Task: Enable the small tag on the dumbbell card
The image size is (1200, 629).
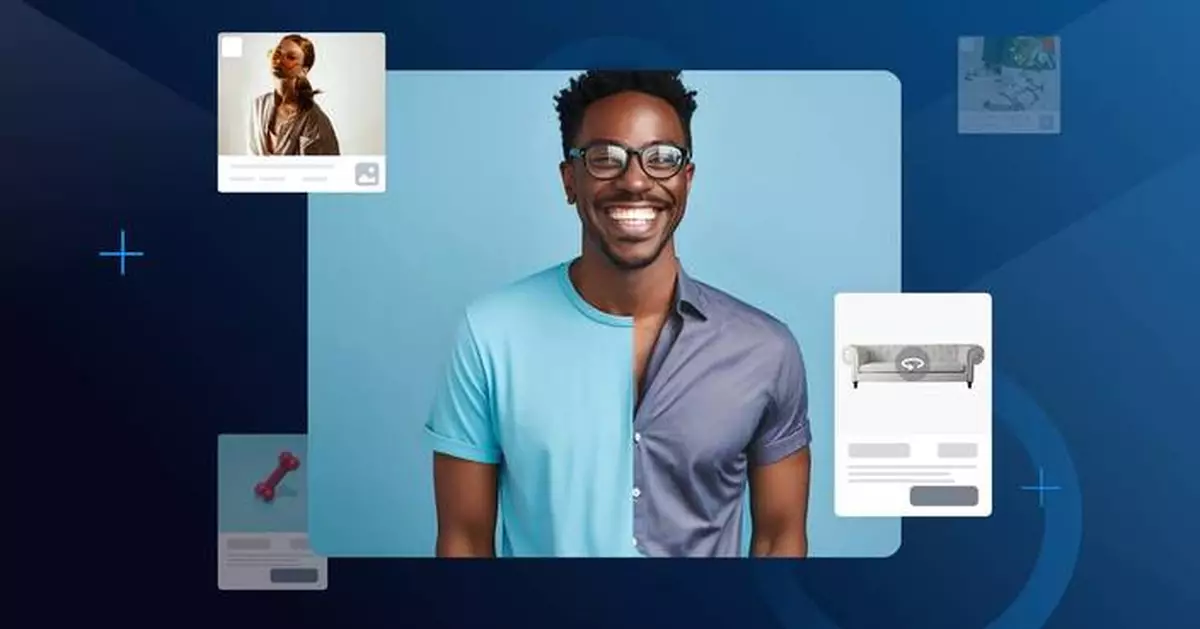Action: click(x=247, y=543)
